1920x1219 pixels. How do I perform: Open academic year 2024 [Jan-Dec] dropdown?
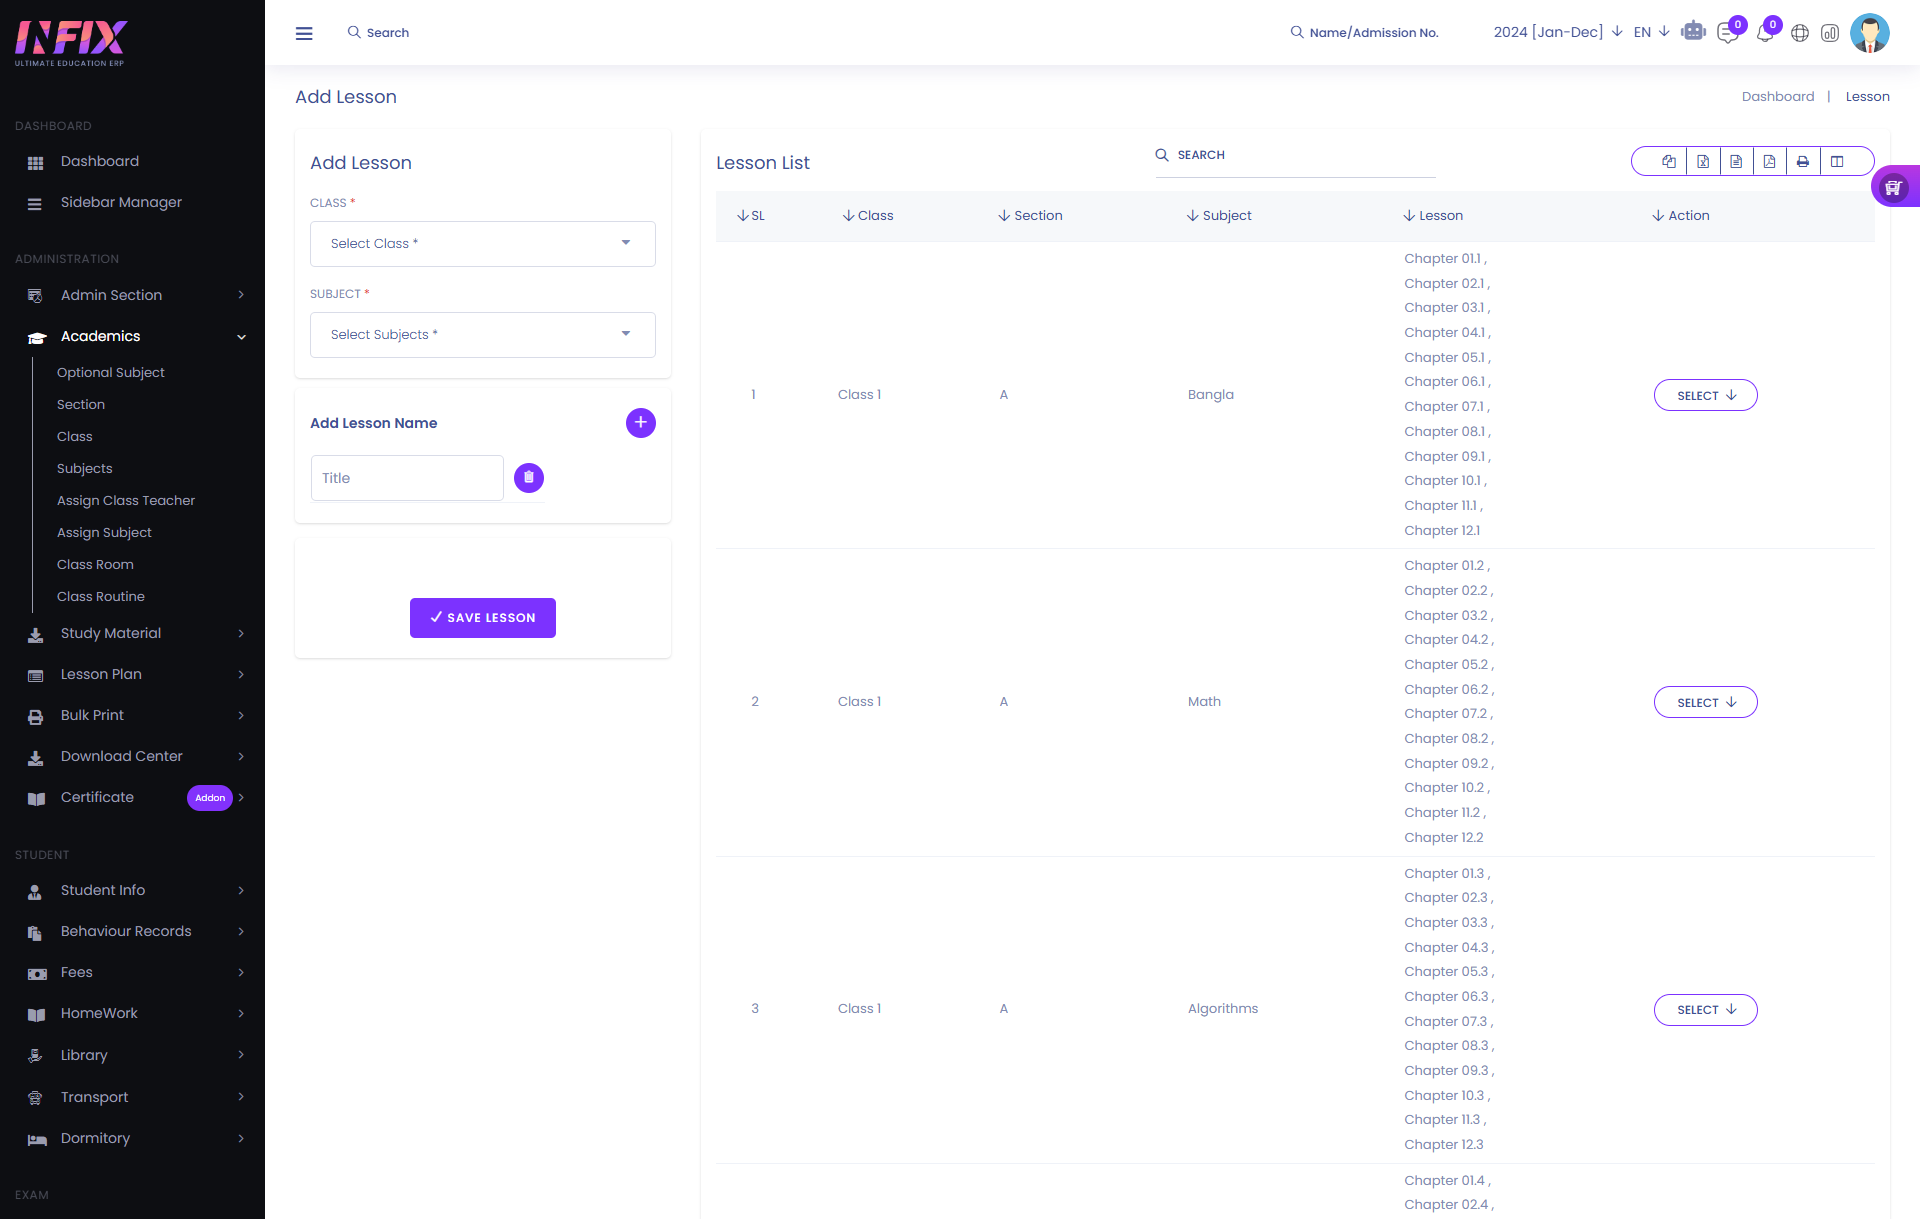tap(1557, 32)
